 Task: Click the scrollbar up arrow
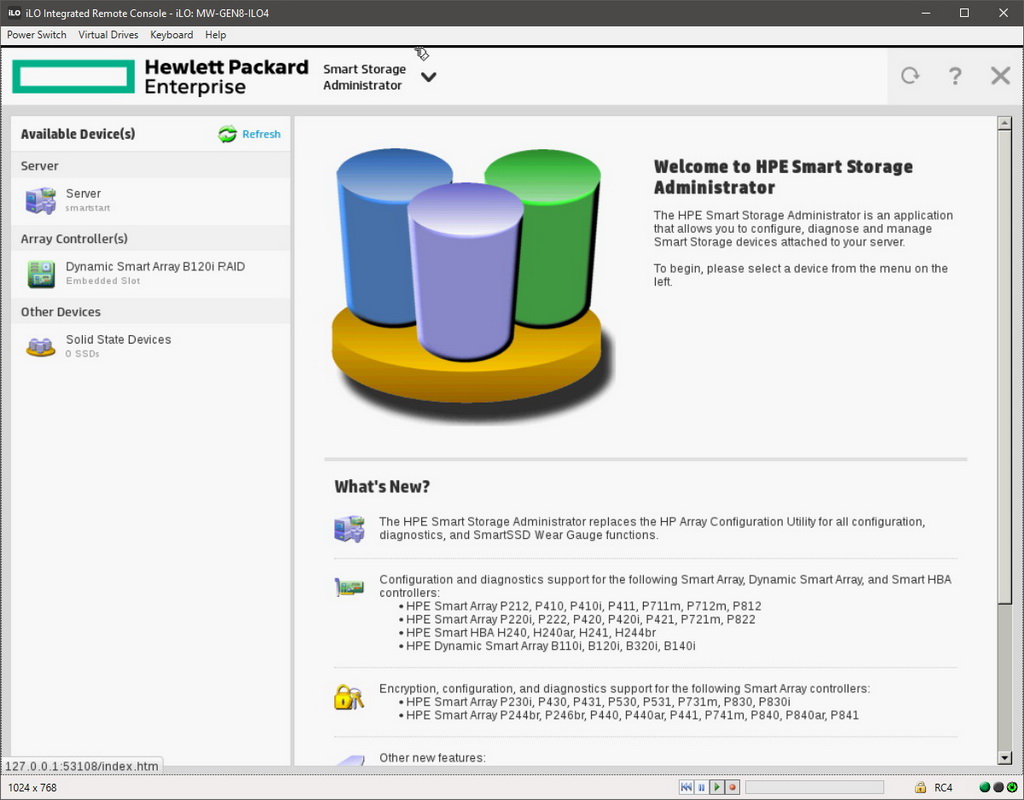click(1004, 123)
